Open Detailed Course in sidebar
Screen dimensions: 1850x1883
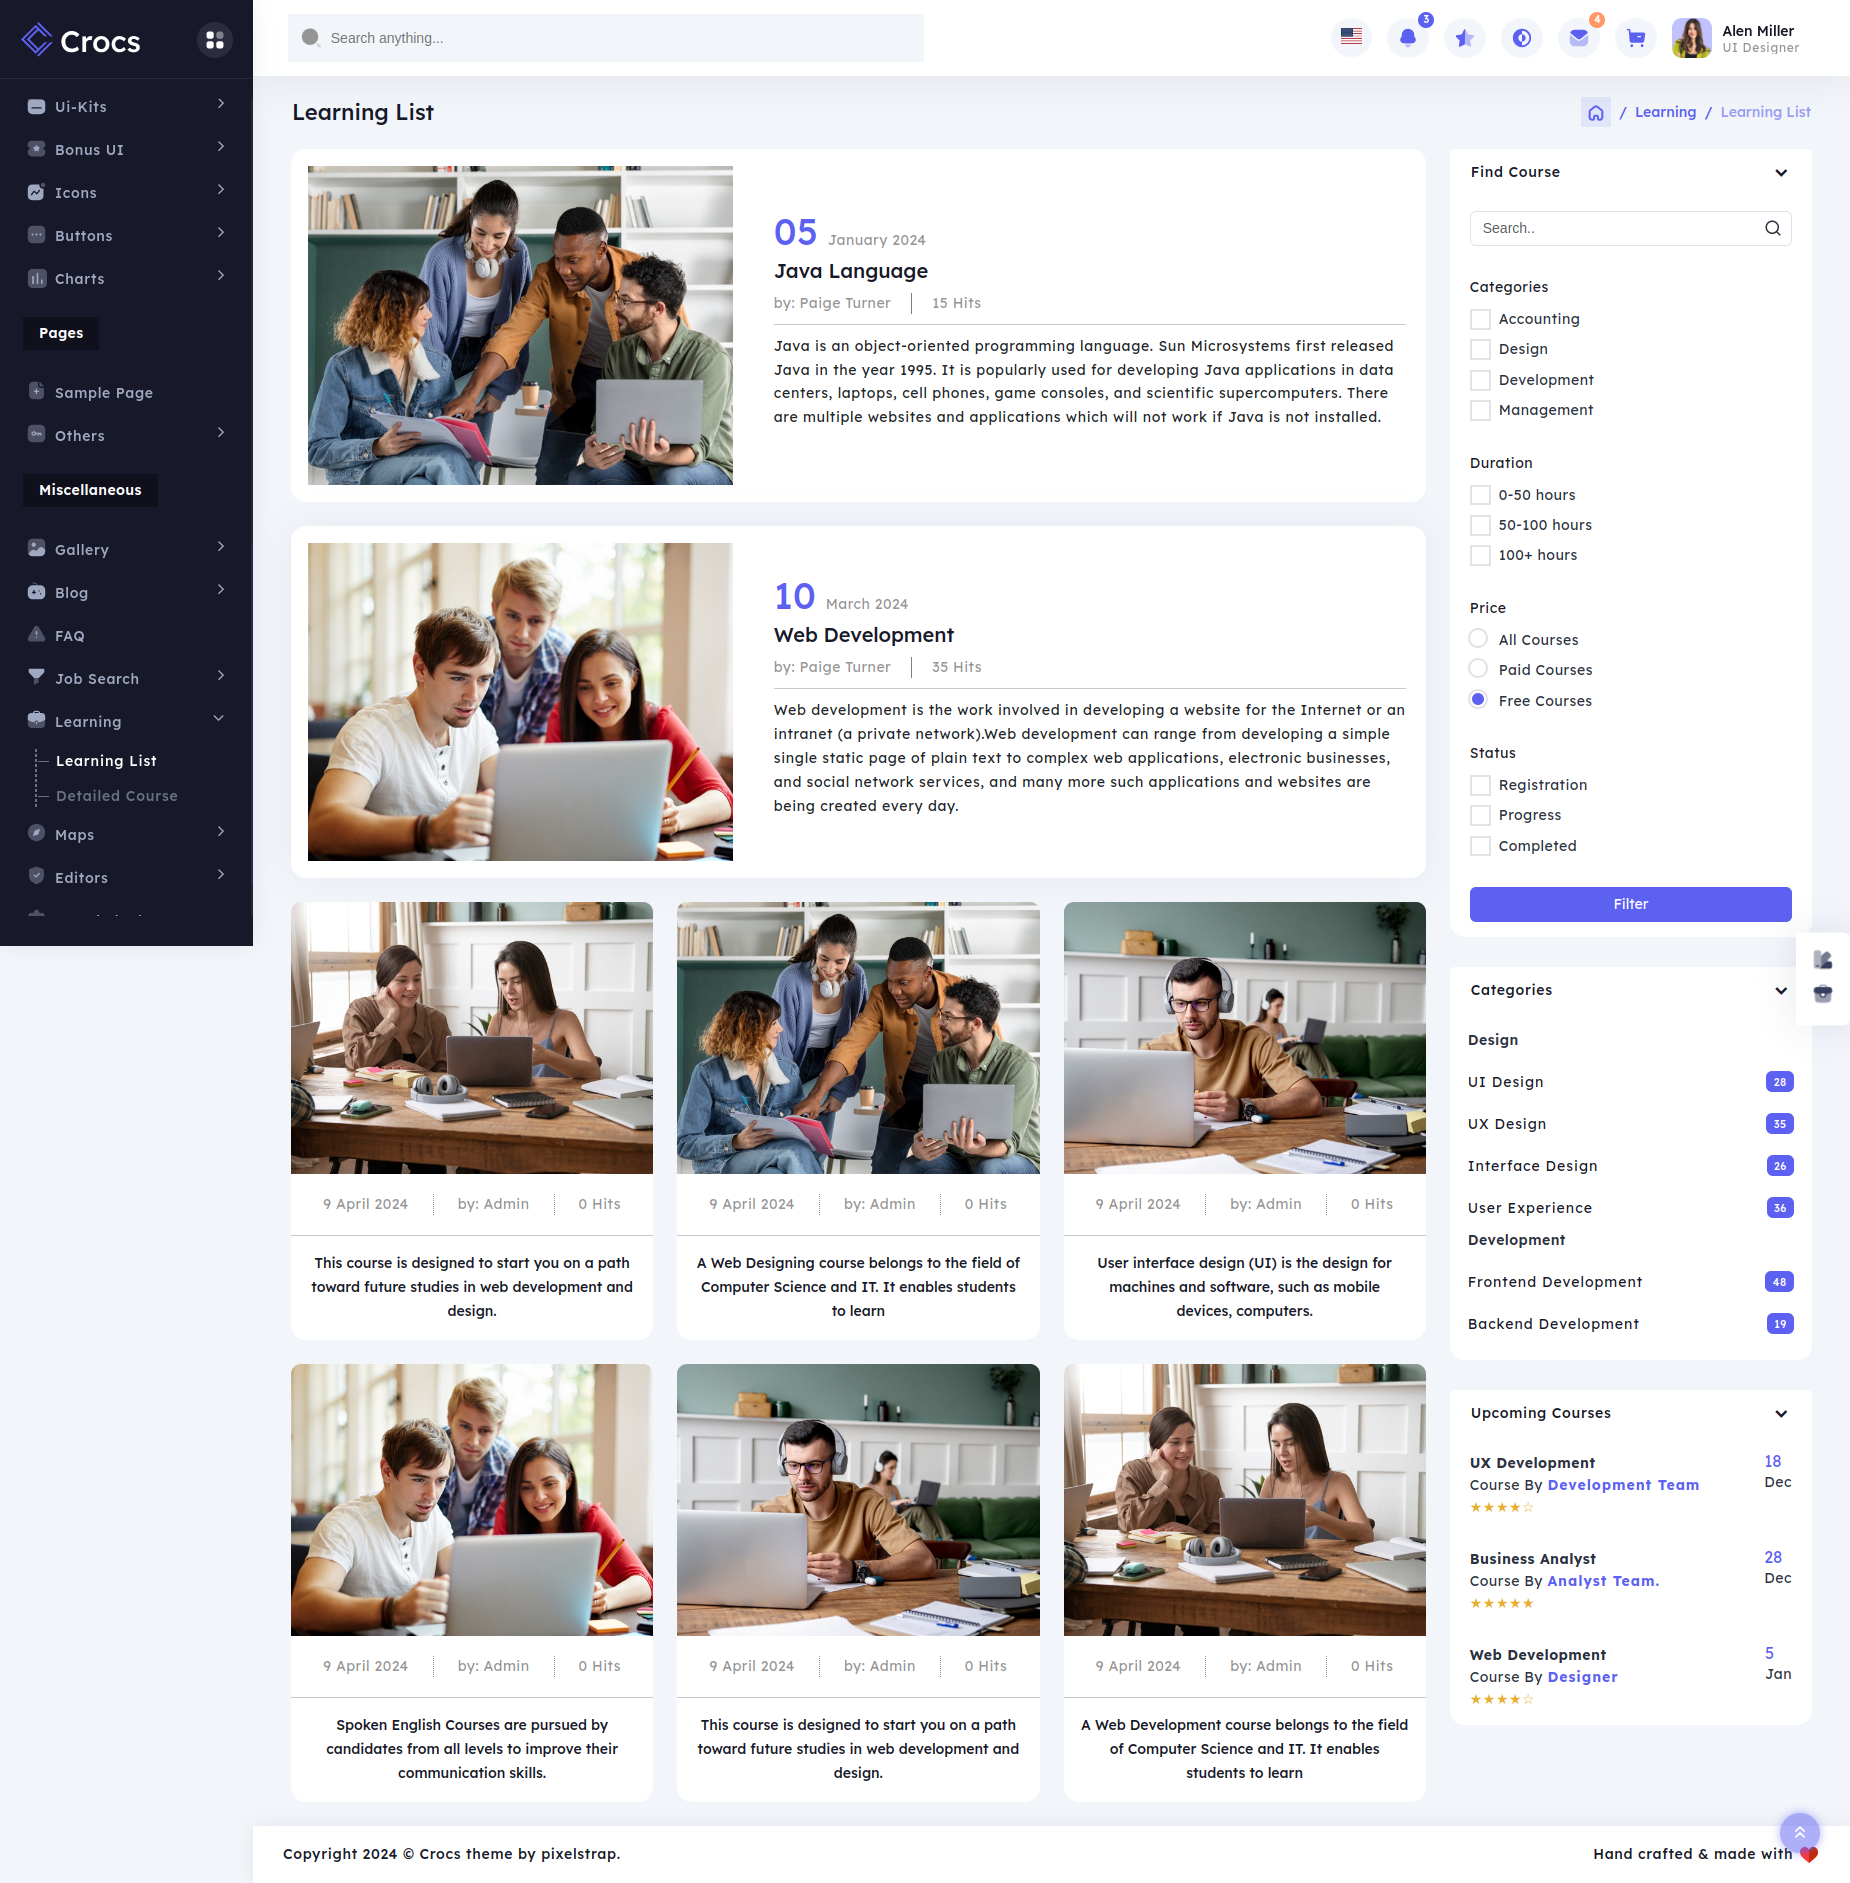117,796
